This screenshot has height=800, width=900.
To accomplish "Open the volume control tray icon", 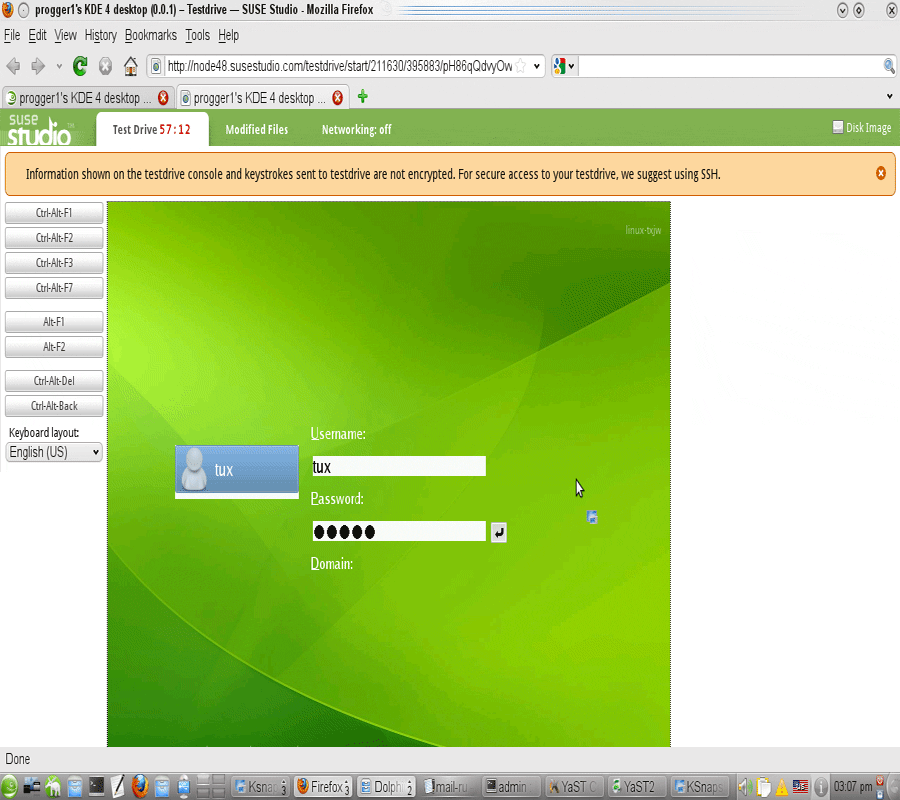I will pyautogui.click(x=745, y=786).
